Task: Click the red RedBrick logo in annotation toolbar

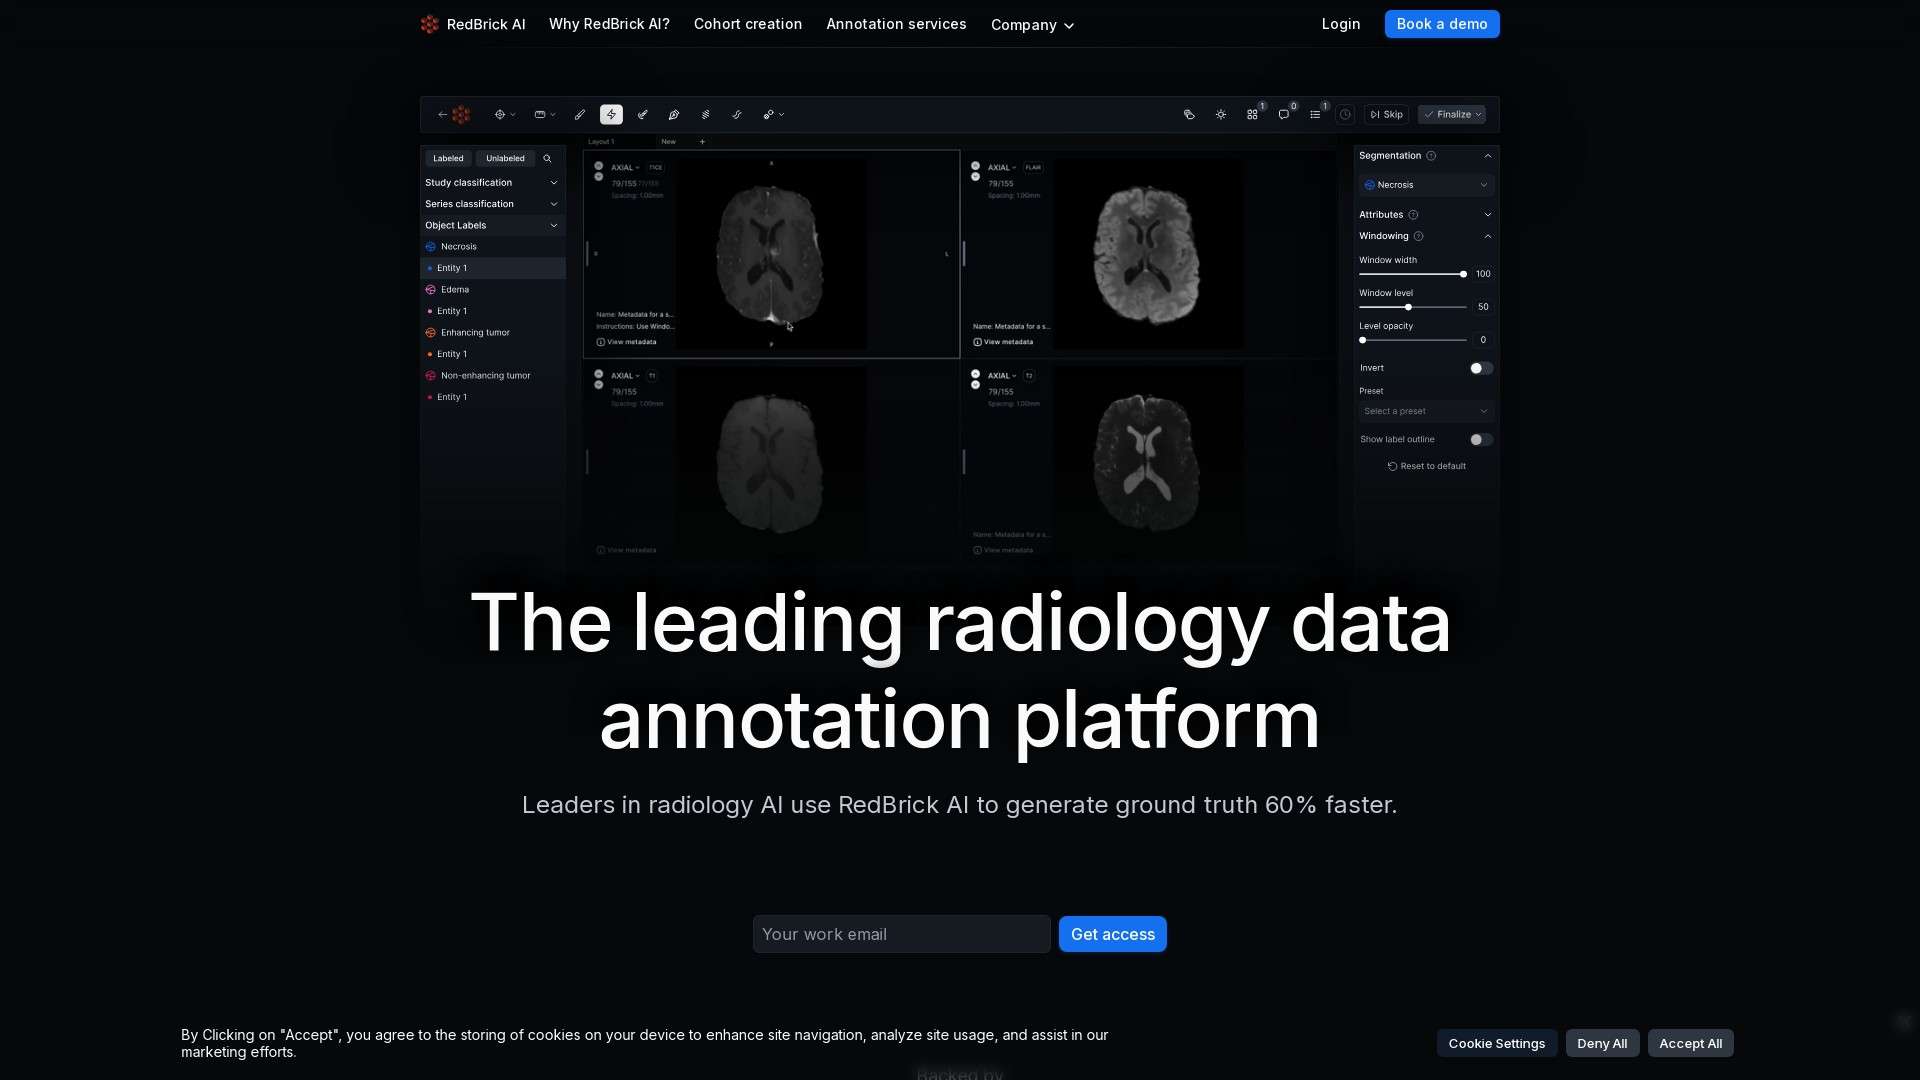Action: pyautogui.click(x=461, y=115)
